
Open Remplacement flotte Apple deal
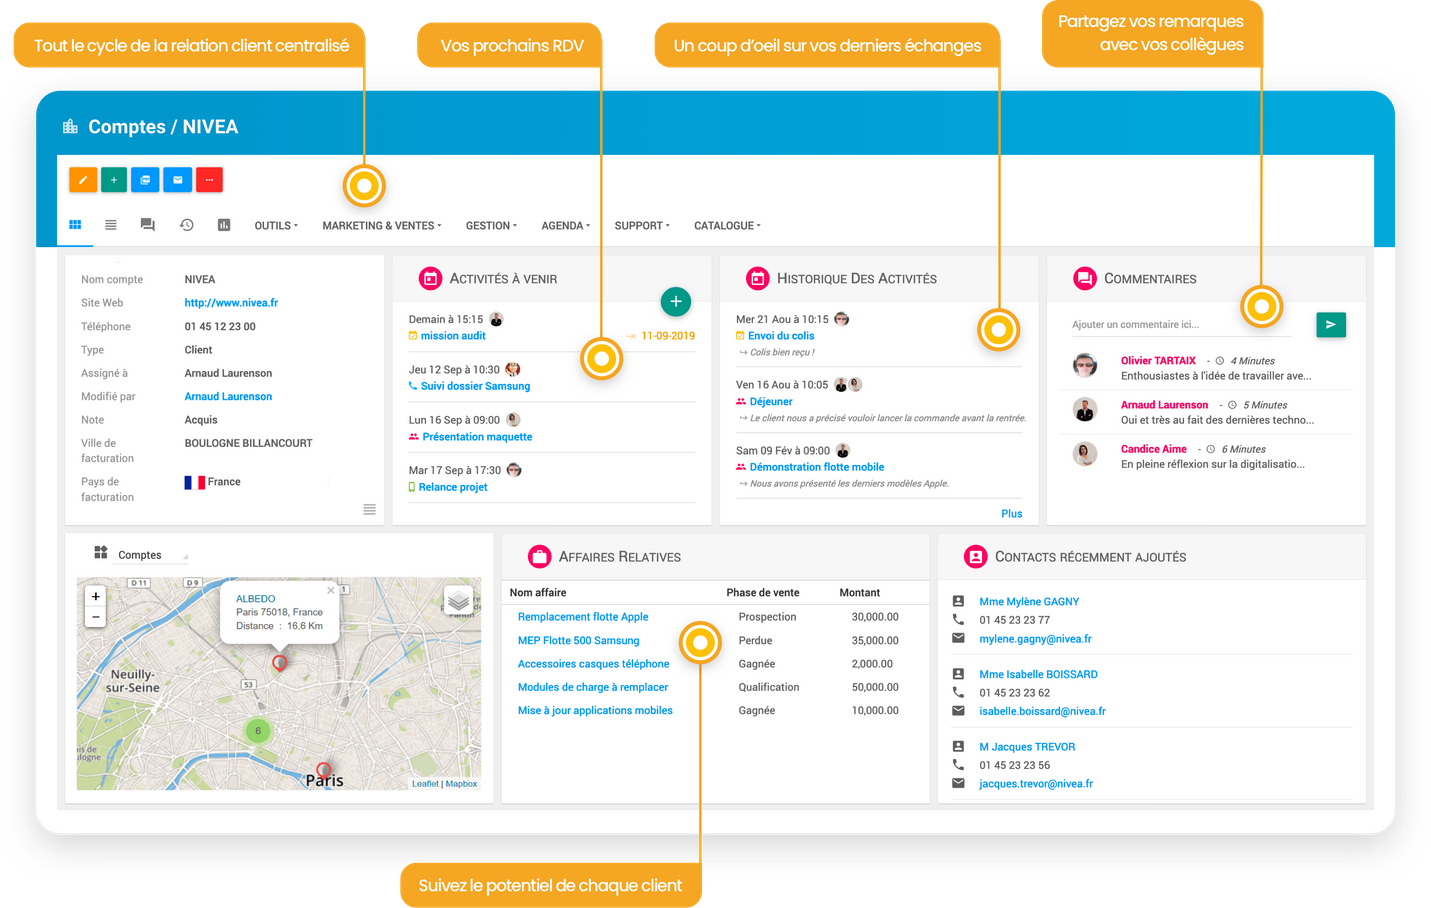click(x=583, y=617)
